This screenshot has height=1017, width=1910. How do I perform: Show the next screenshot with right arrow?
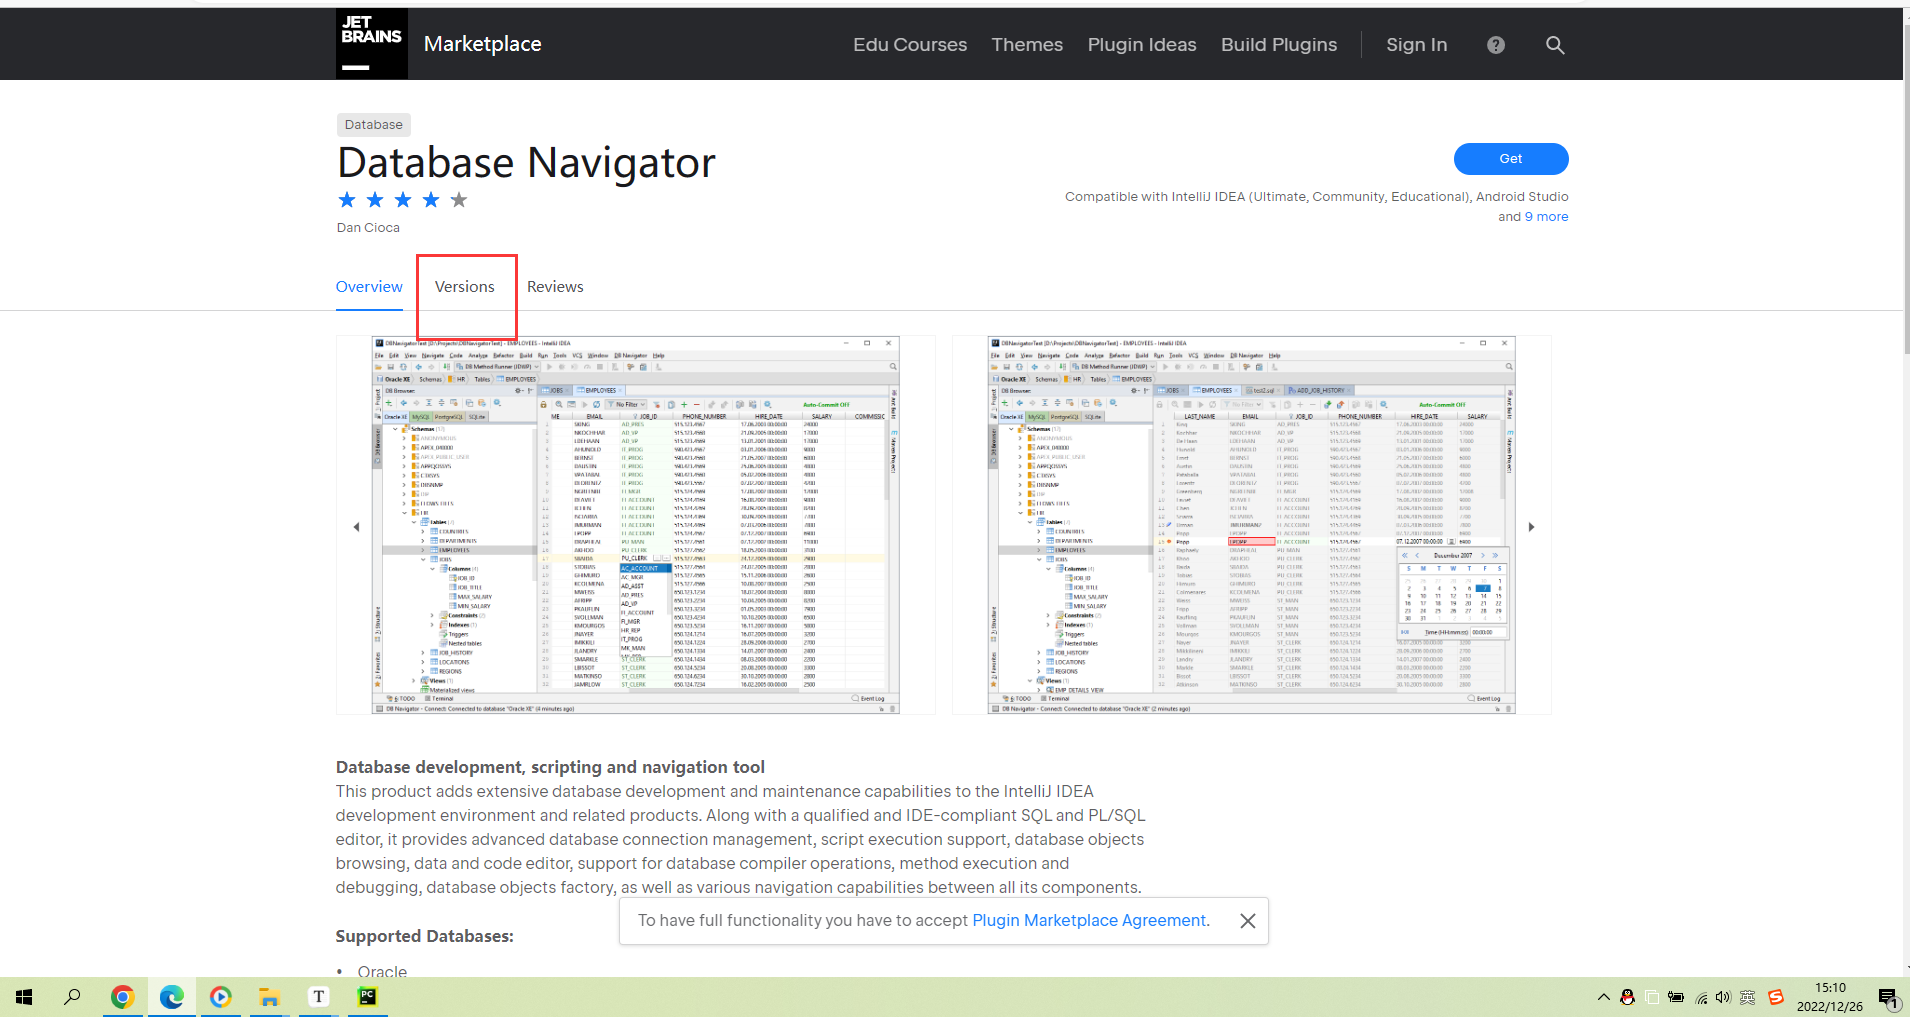tap(1531, 527)
